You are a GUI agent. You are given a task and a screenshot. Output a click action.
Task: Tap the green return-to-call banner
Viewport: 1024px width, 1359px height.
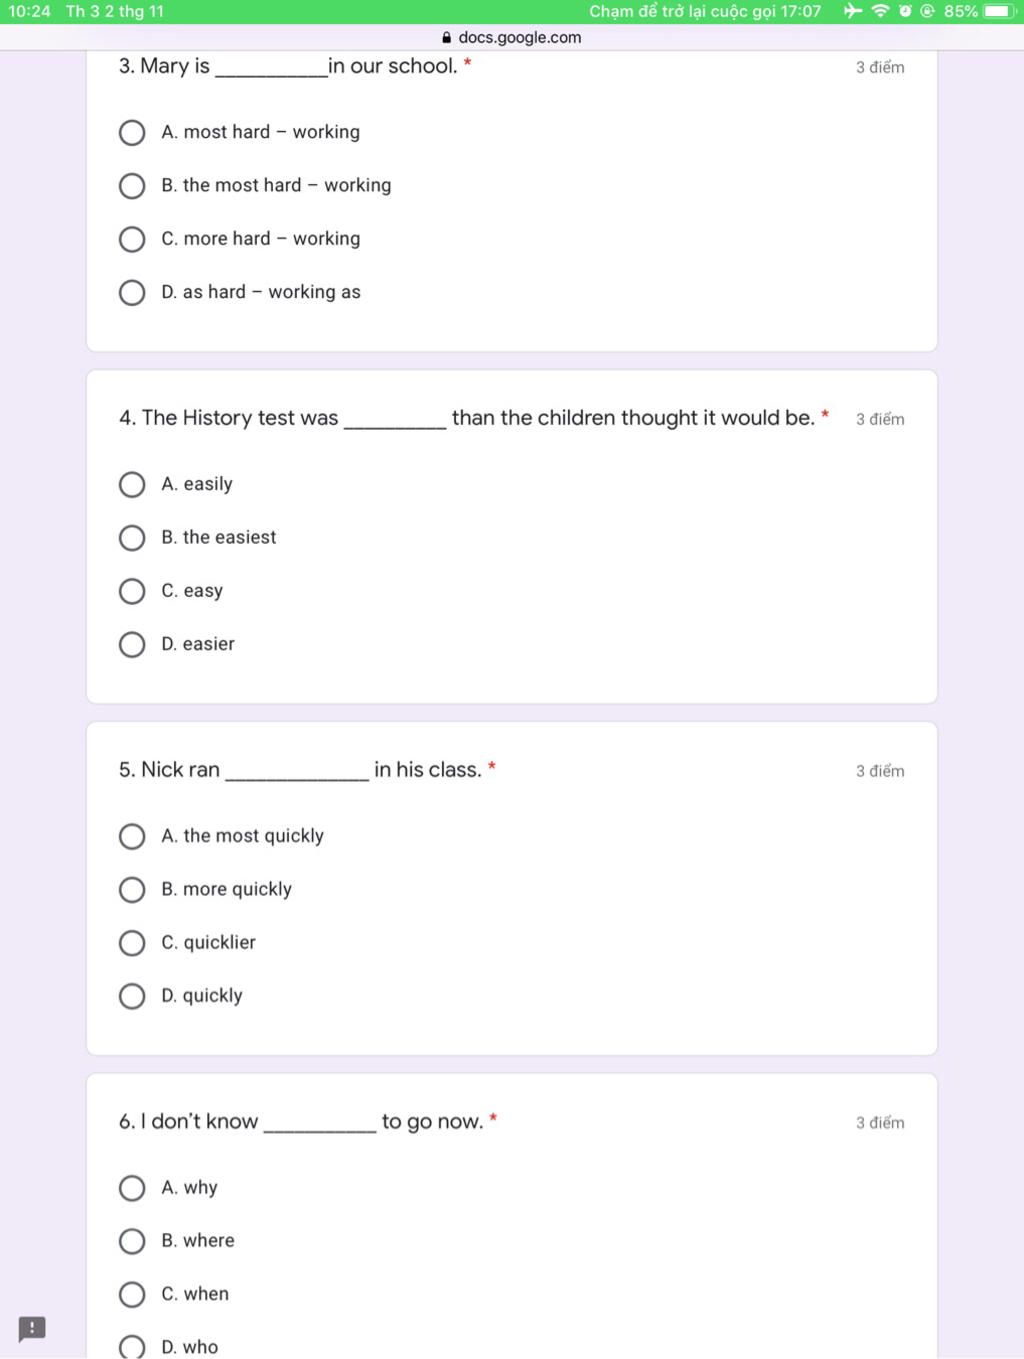tap(512, 11)
